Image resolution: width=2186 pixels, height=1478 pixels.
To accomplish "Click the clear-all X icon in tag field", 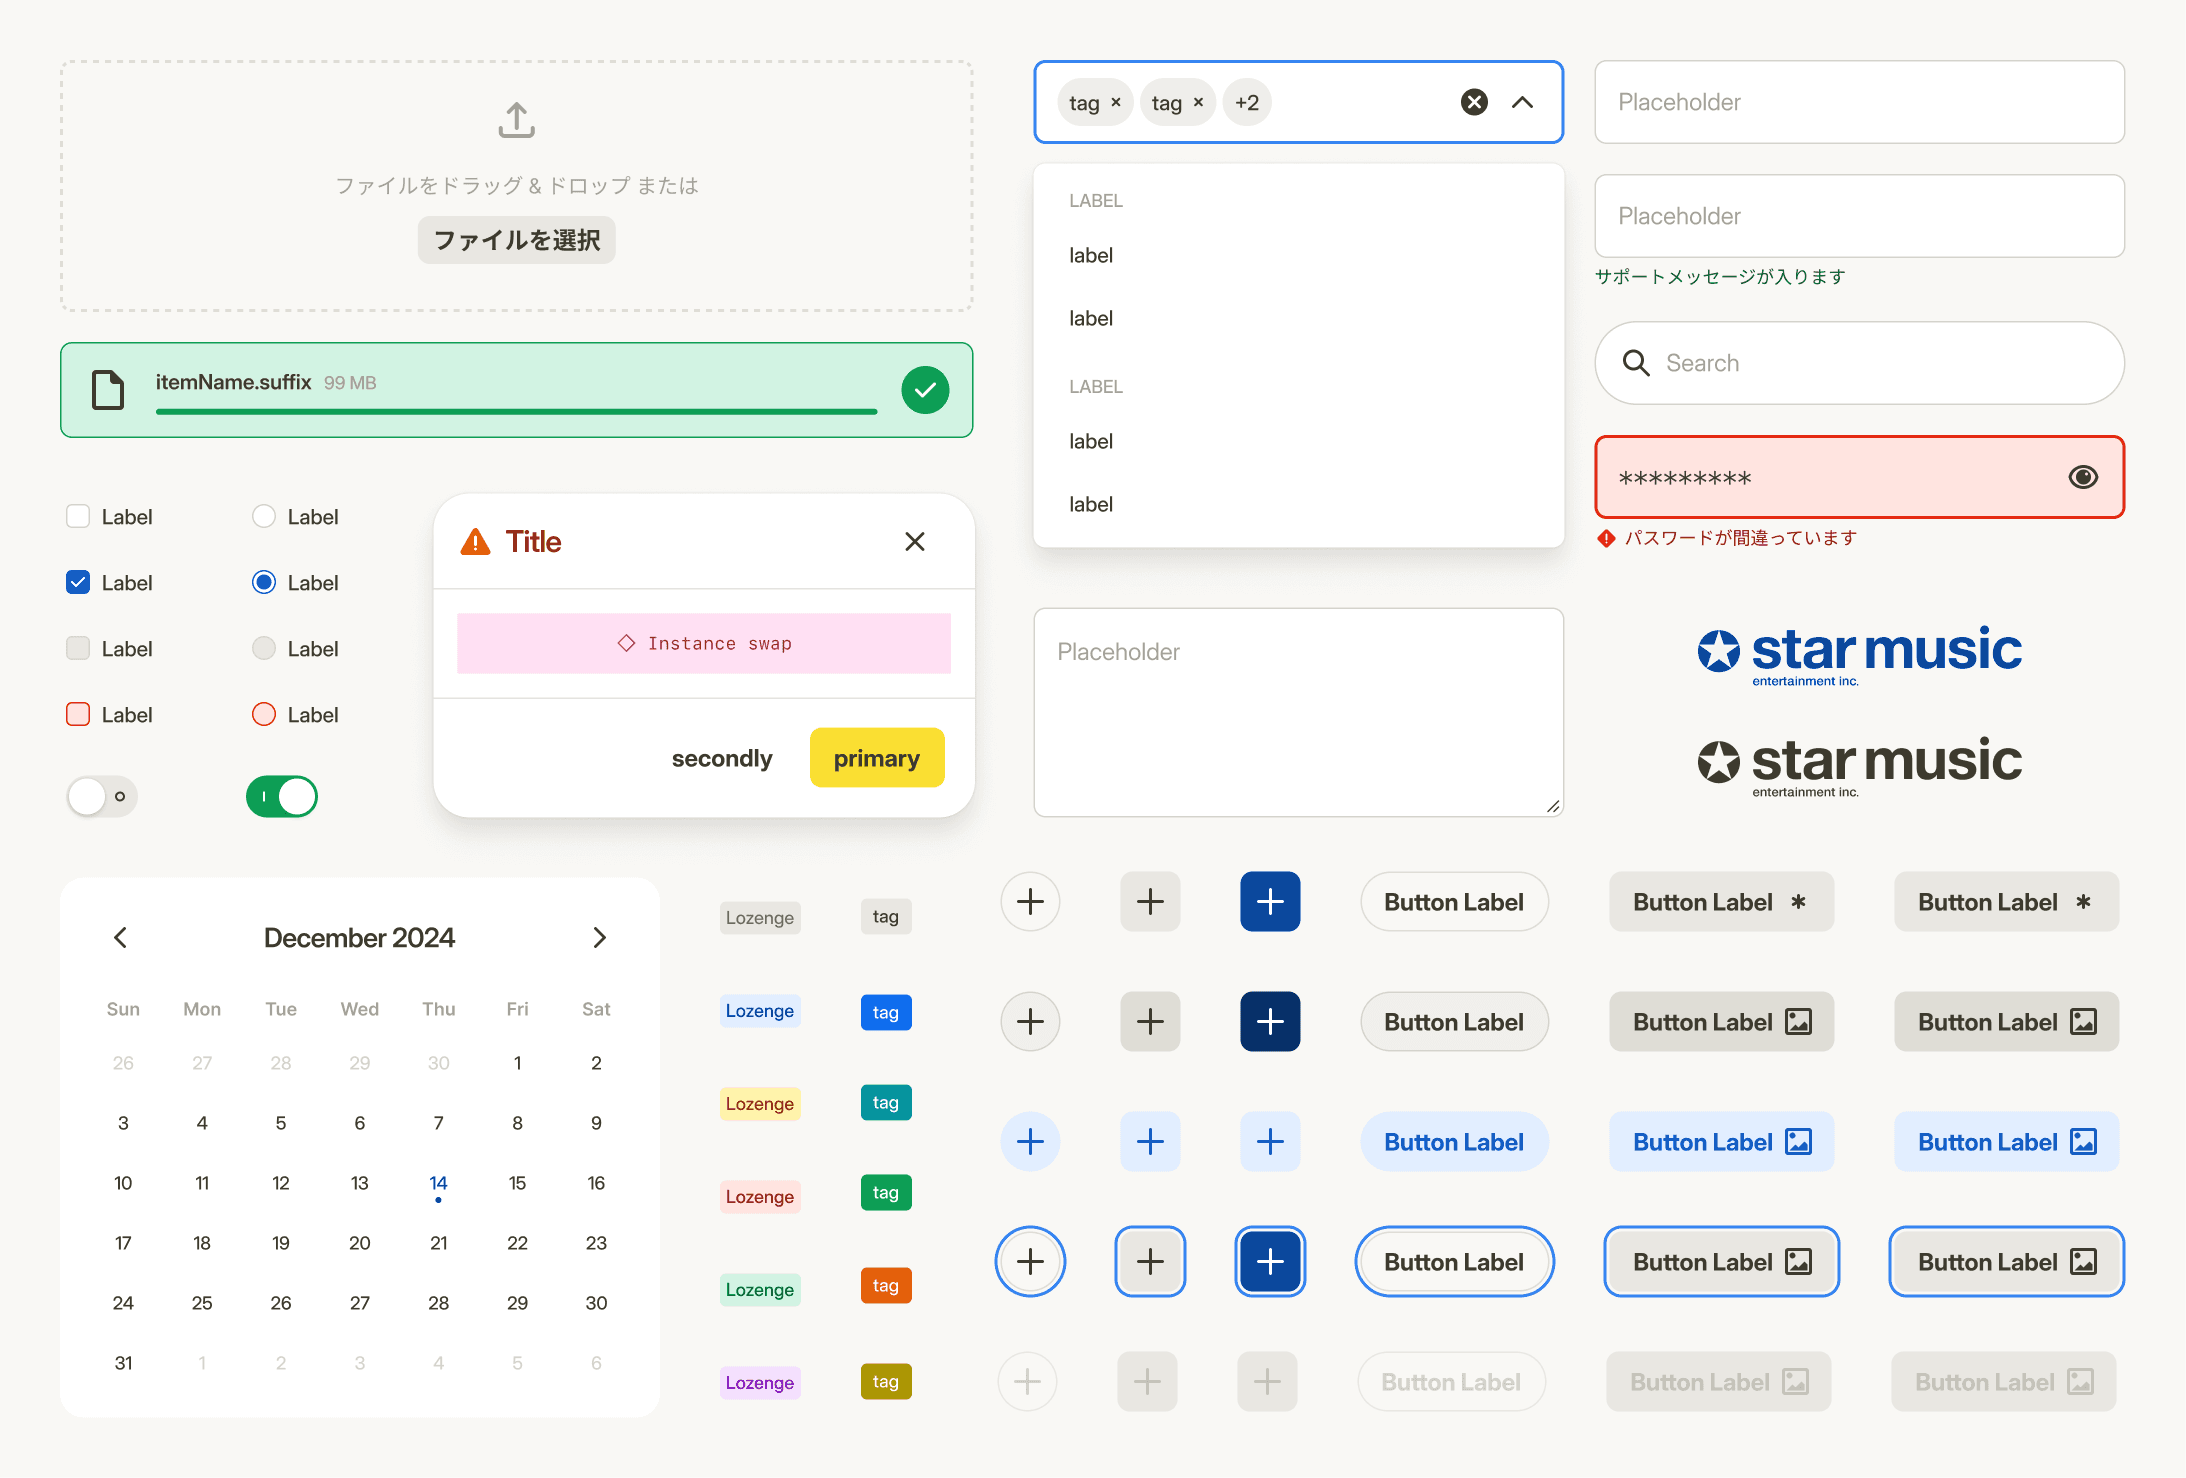I will pyautogui.click(x=1474, y=102).
